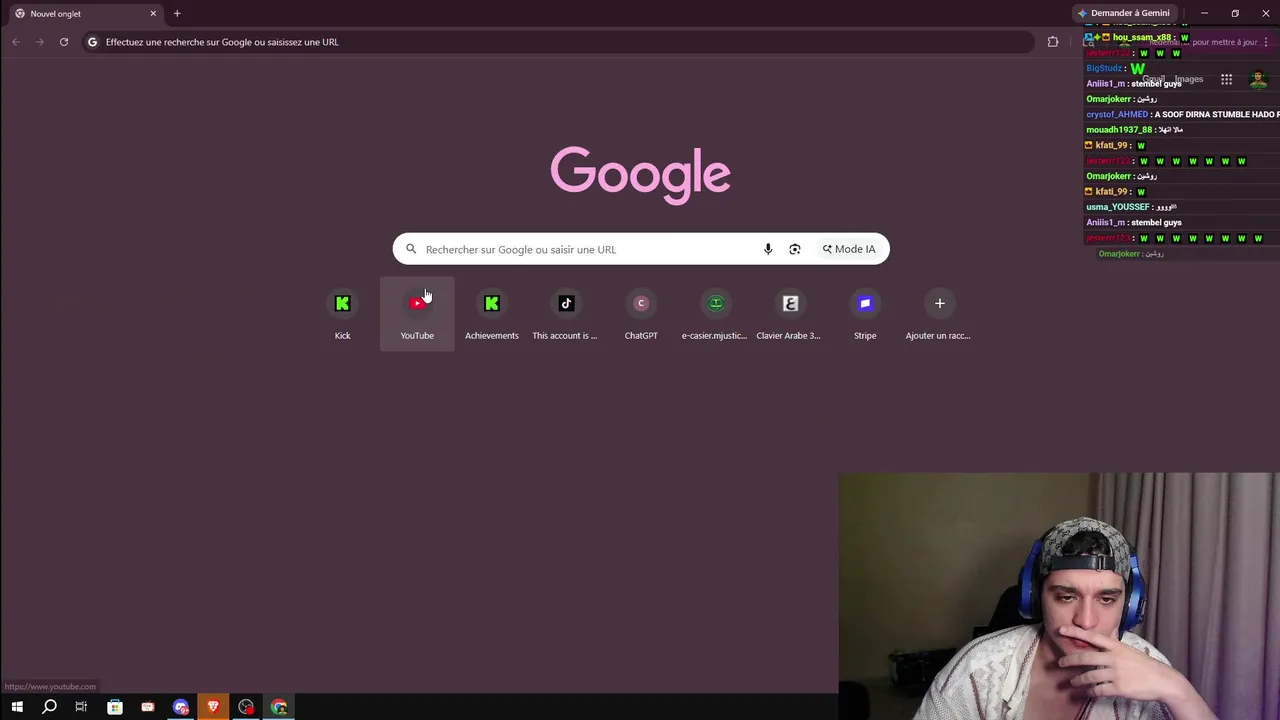This screenshot has height=720, width=1280.
Task: Open the Chrome three-dot menu
Action: point(1266,42)
